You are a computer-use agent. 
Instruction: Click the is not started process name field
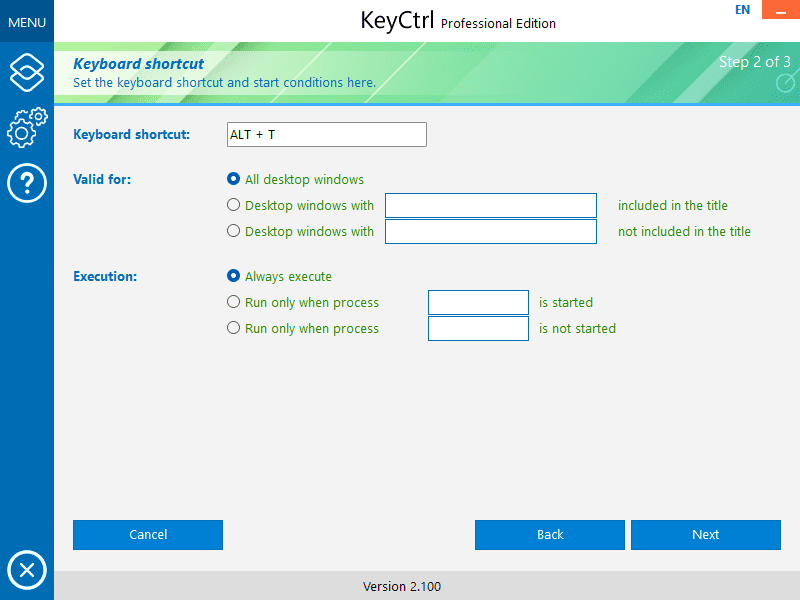[x=478, y=329]
